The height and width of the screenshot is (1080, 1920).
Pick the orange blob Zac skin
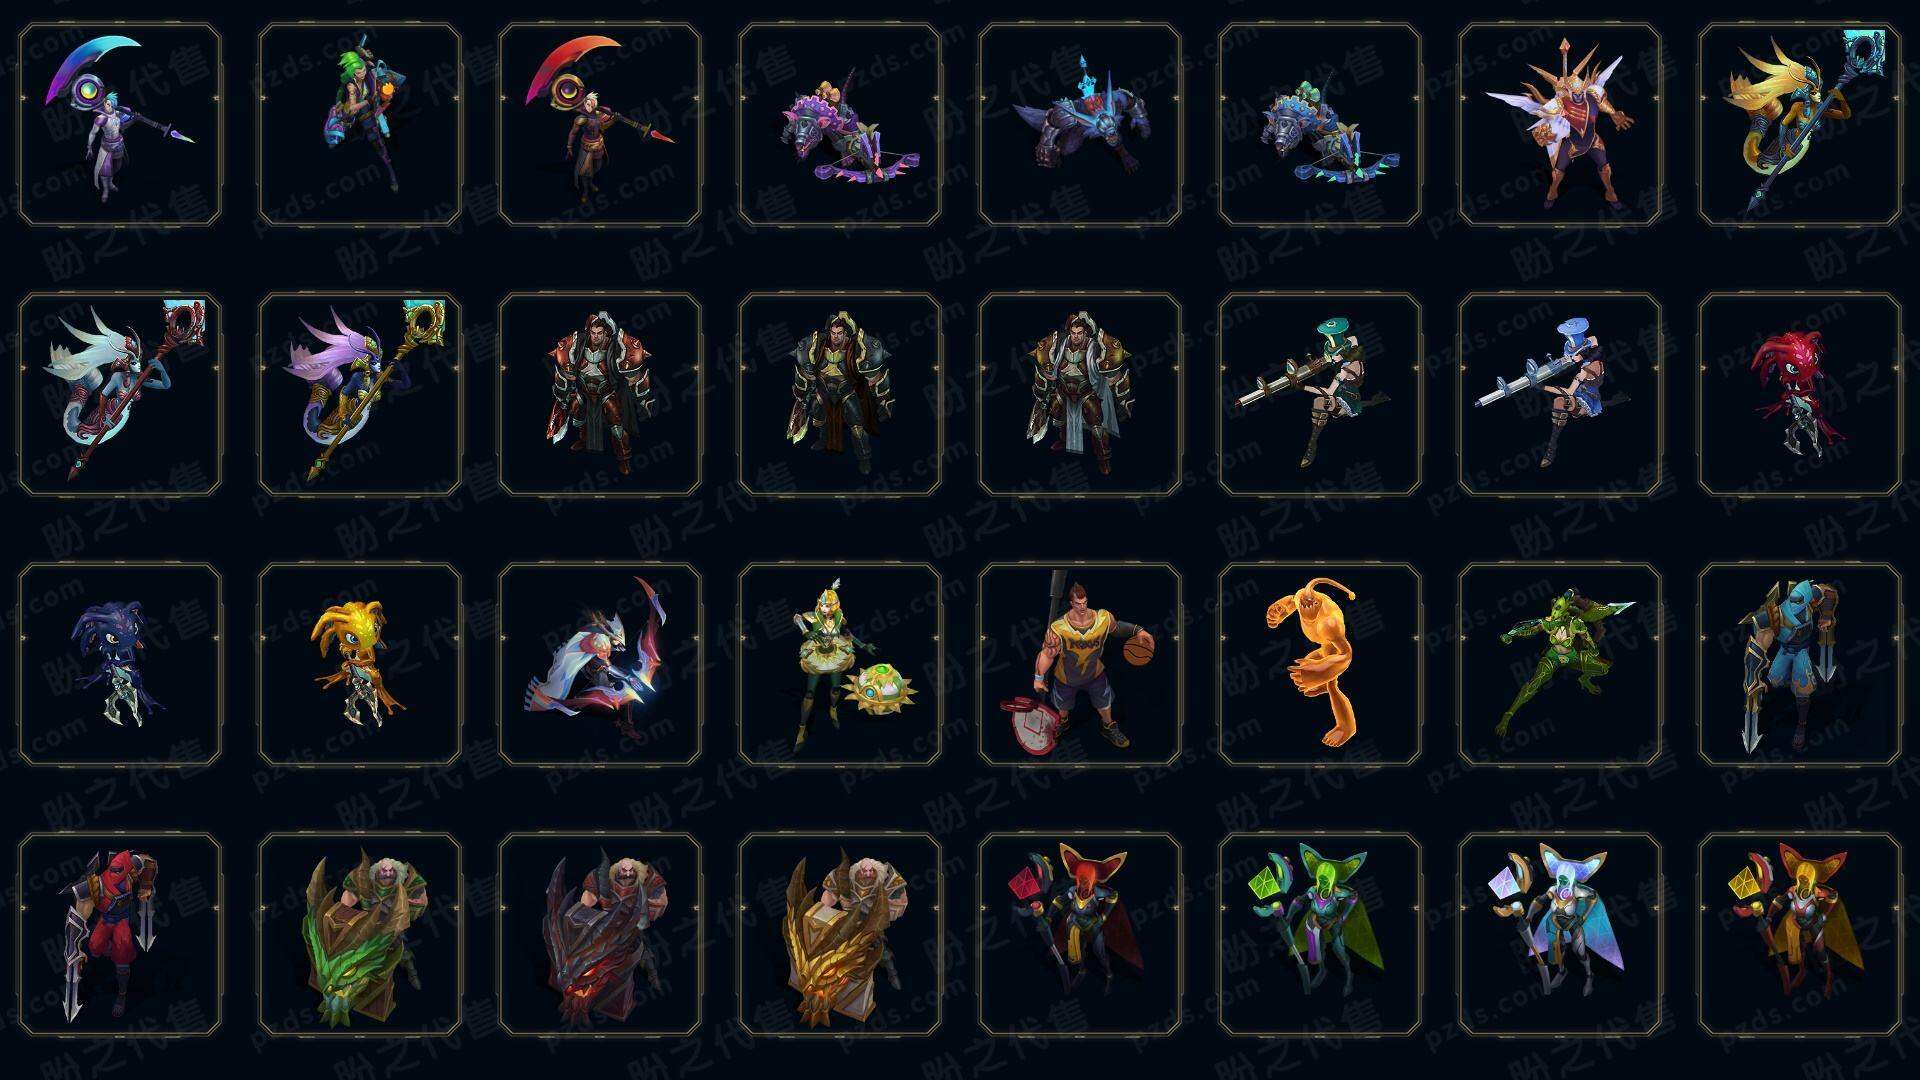1320,665
